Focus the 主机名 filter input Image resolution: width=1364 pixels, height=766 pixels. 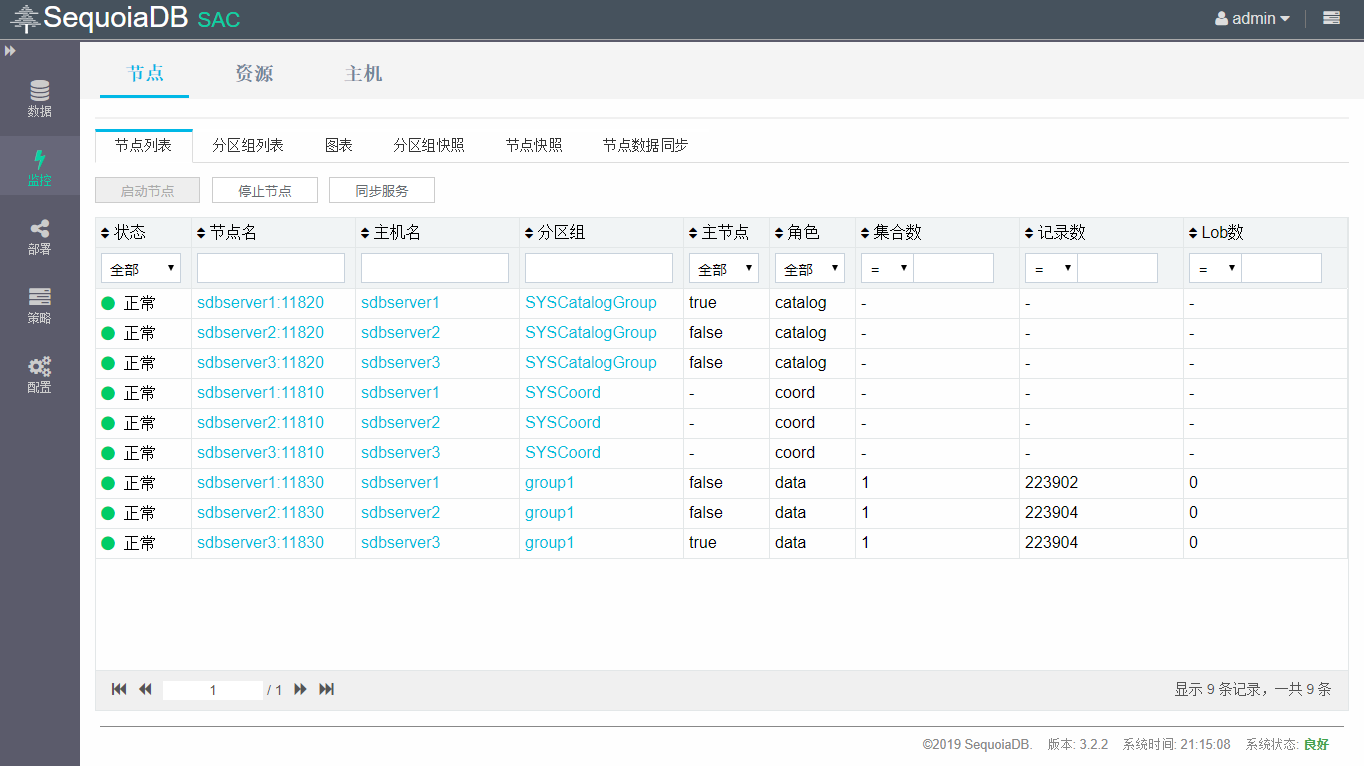click(x=435, y=268)
